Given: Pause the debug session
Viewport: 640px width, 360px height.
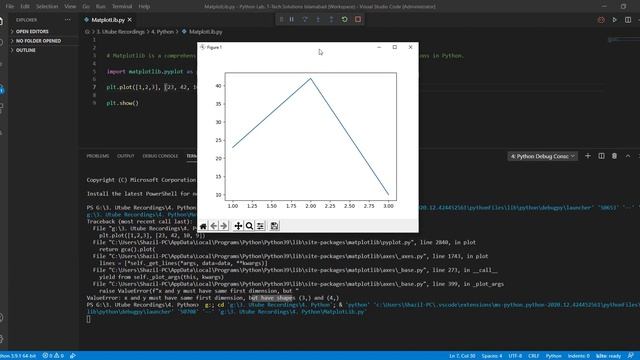Looking at the screenshot, I should point(292,19).
